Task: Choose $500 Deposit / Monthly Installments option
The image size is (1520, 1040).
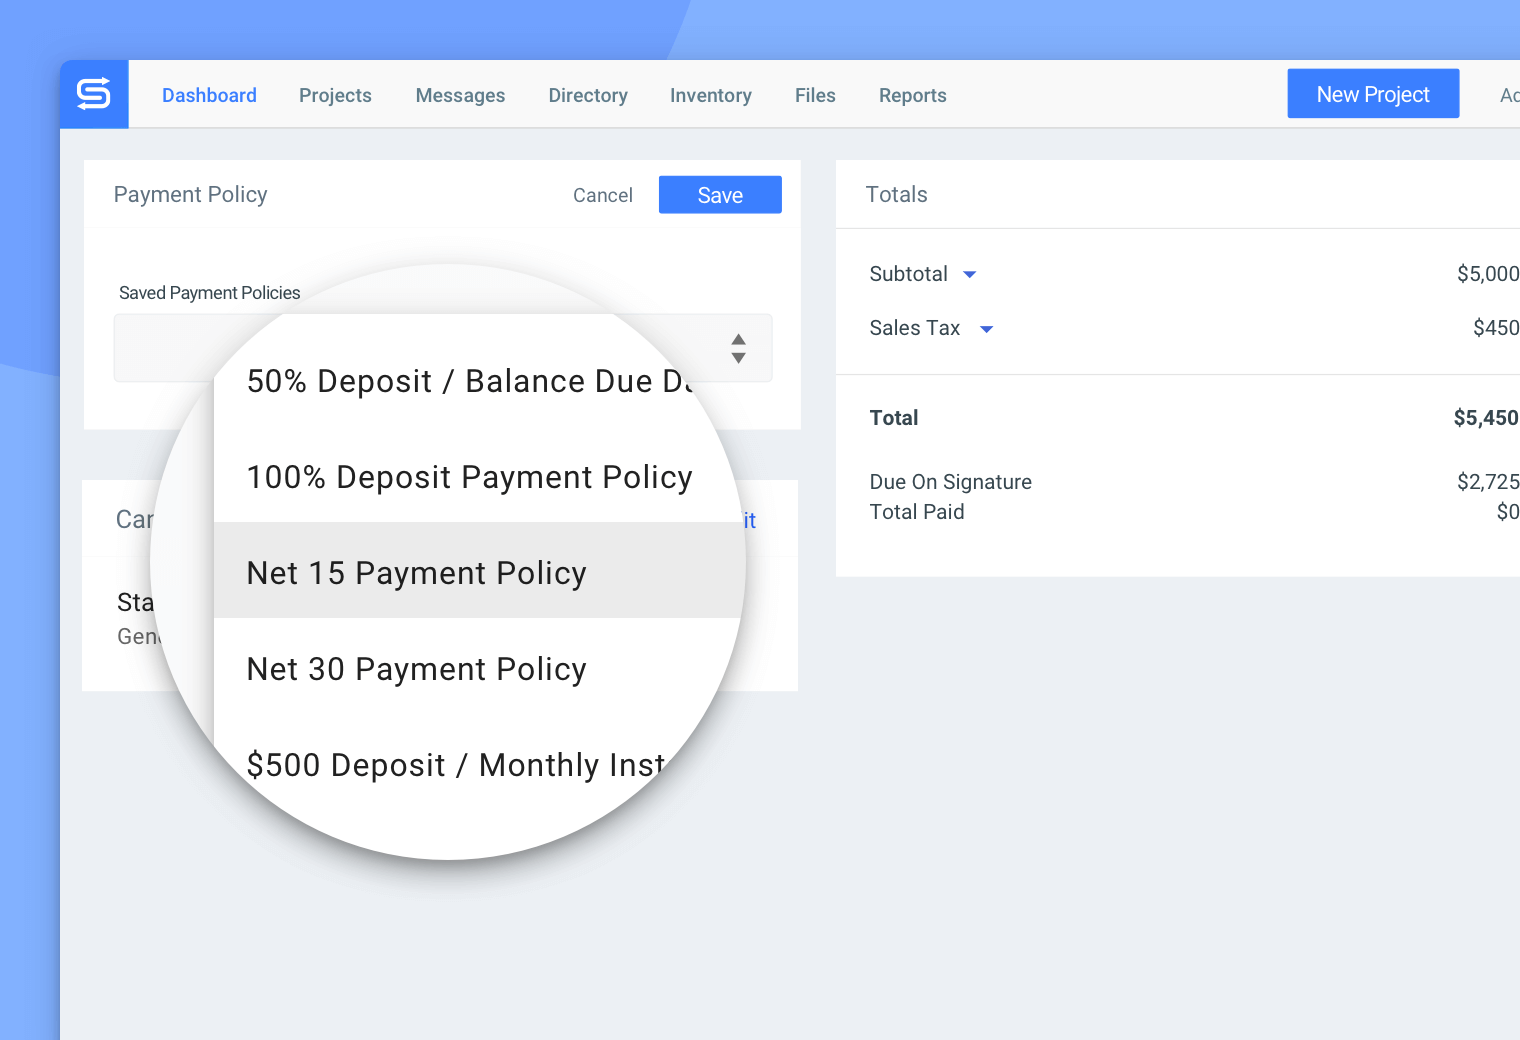Action: pos(456,765)
